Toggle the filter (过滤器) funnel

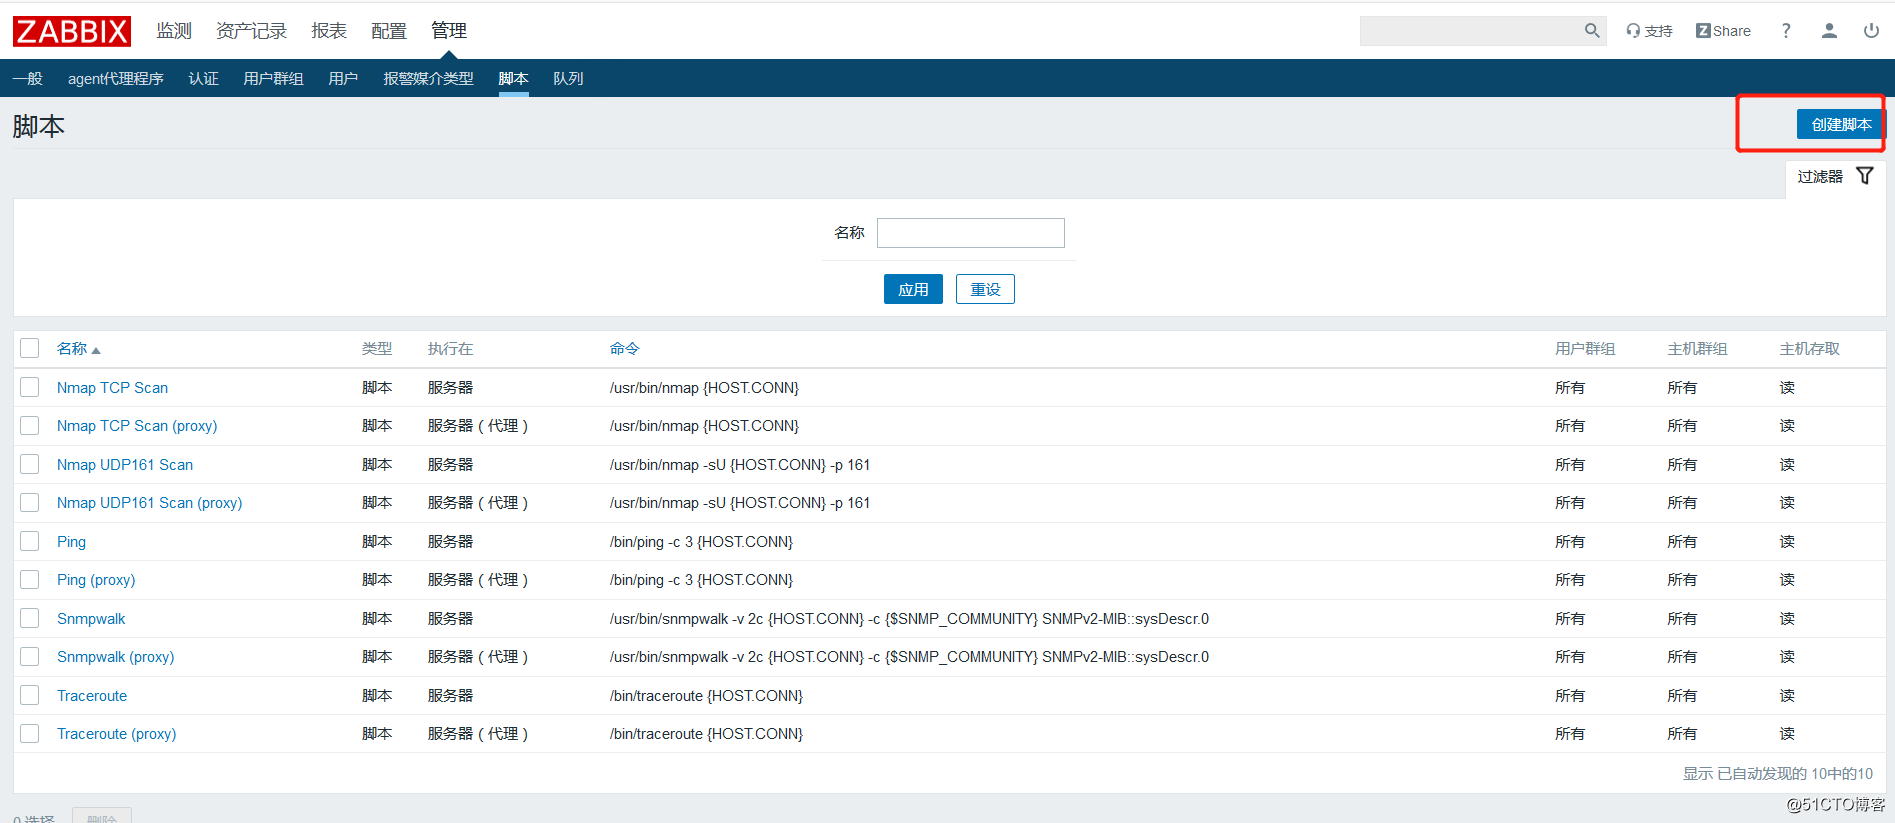click(x=1865, y=176)
